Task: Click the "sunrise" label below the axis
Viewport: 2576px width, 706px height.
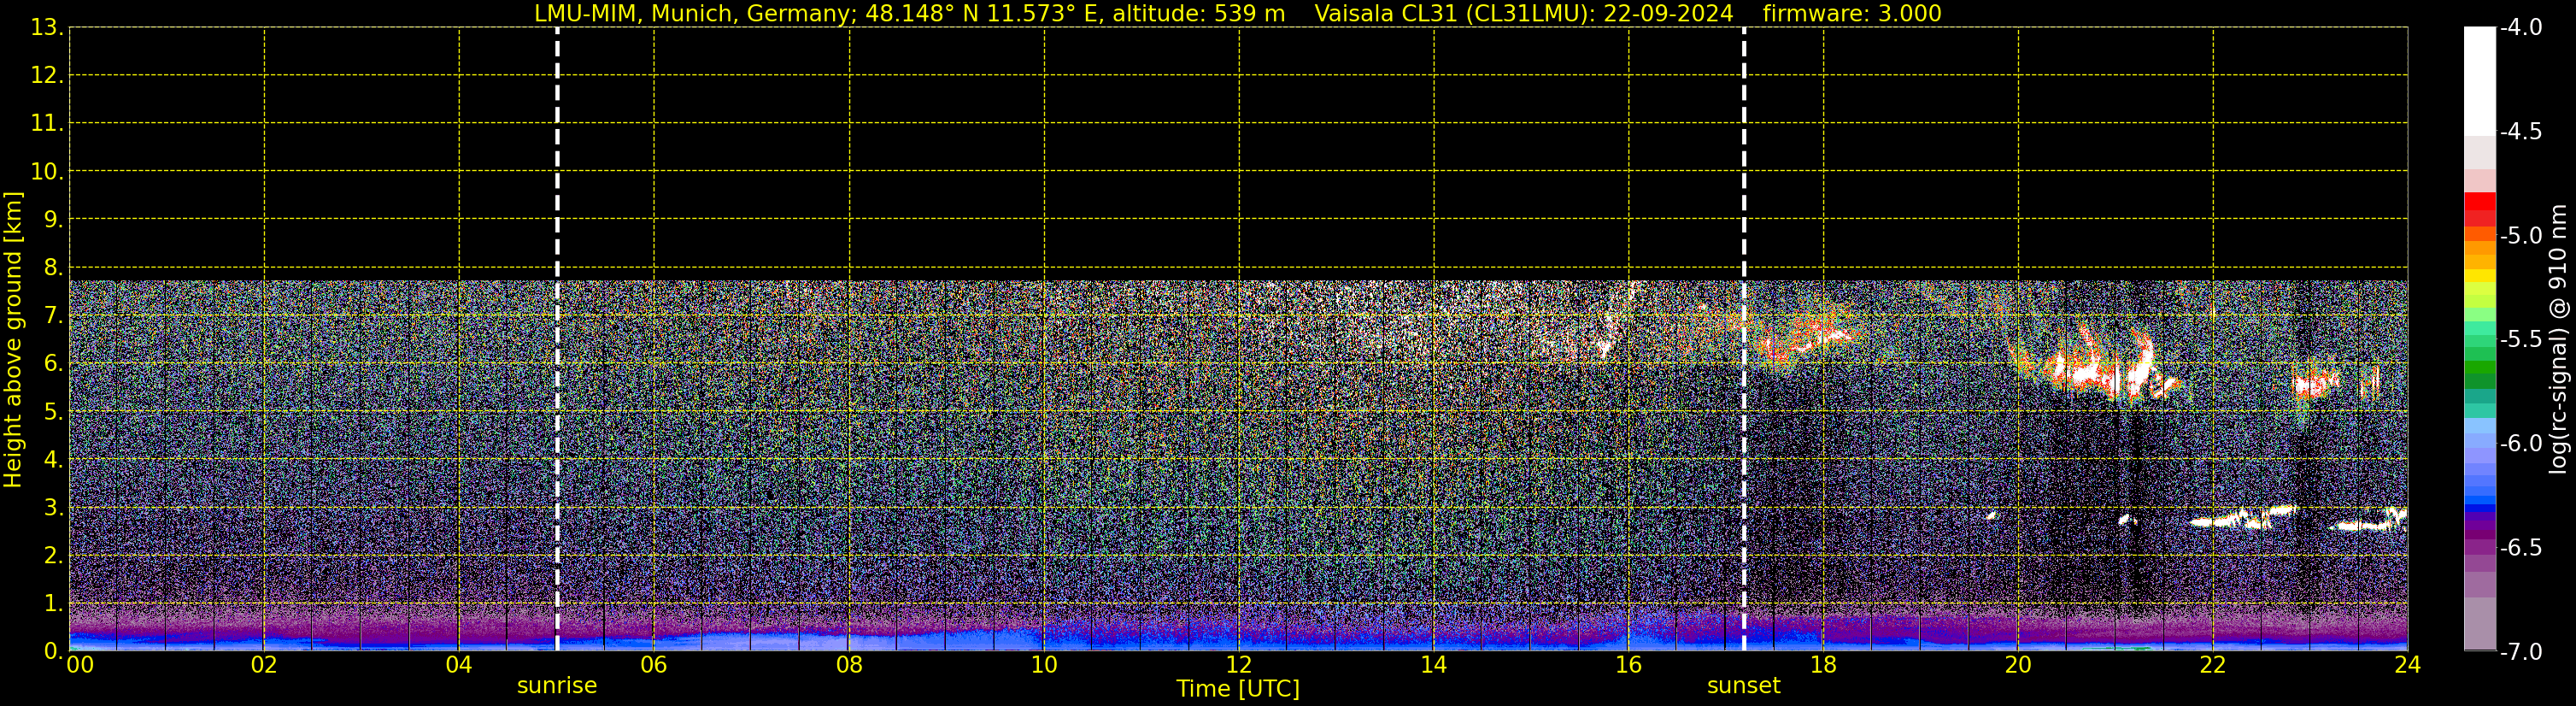Action: (557, 686)
